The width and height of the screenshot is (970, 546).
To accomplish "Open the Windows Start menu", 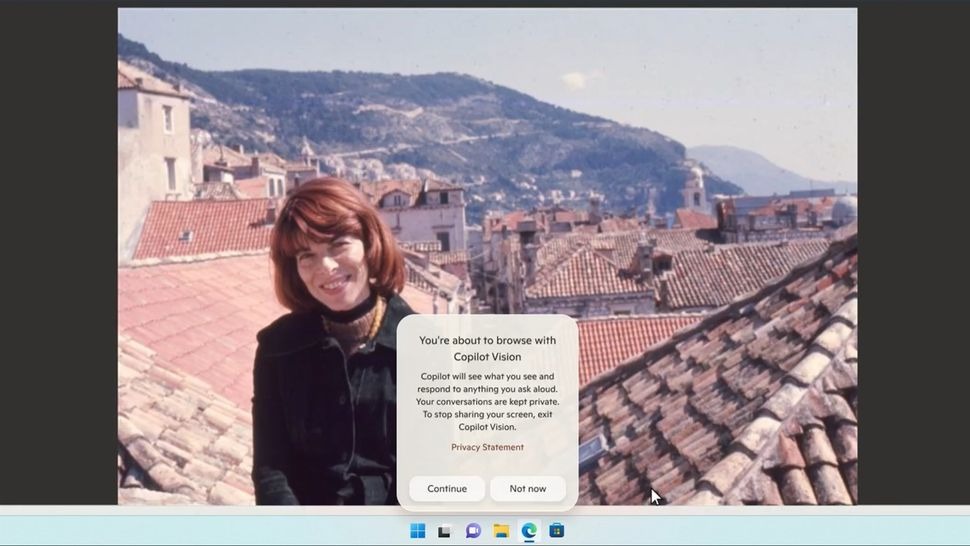I will pyautogui.click(x=418, y=531).
